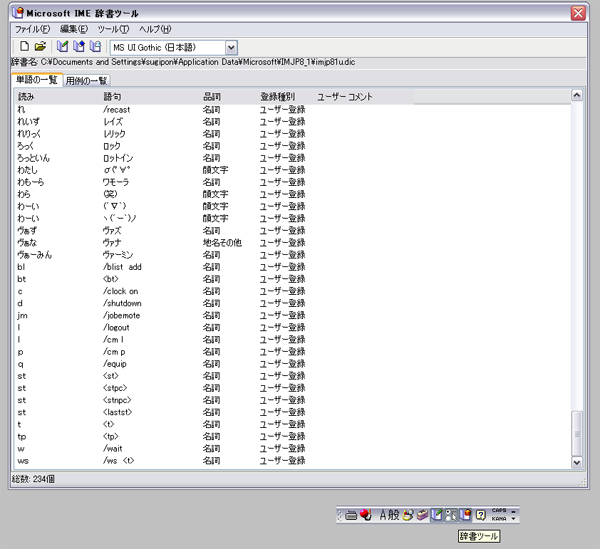Open the toolbox icon on the language bar

422,515
